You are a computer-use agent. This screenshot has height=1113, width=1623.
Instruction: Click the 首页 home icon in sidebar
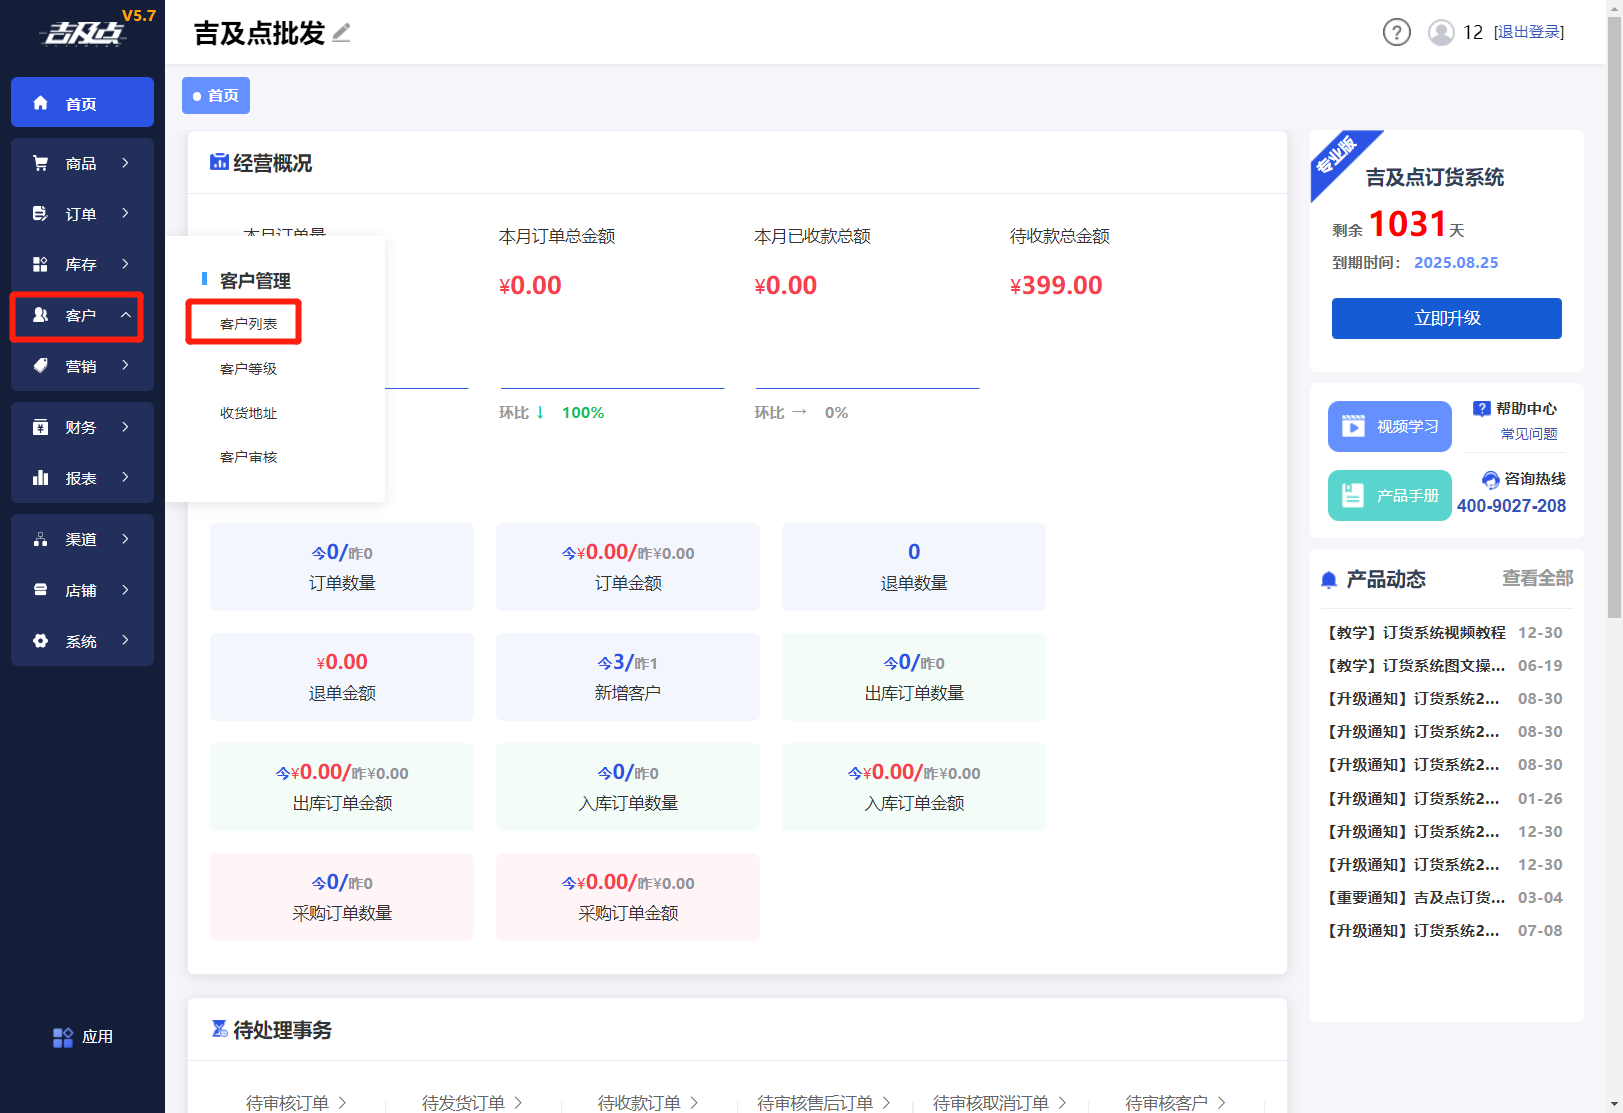pyautogui.click(x=41, y=103)
